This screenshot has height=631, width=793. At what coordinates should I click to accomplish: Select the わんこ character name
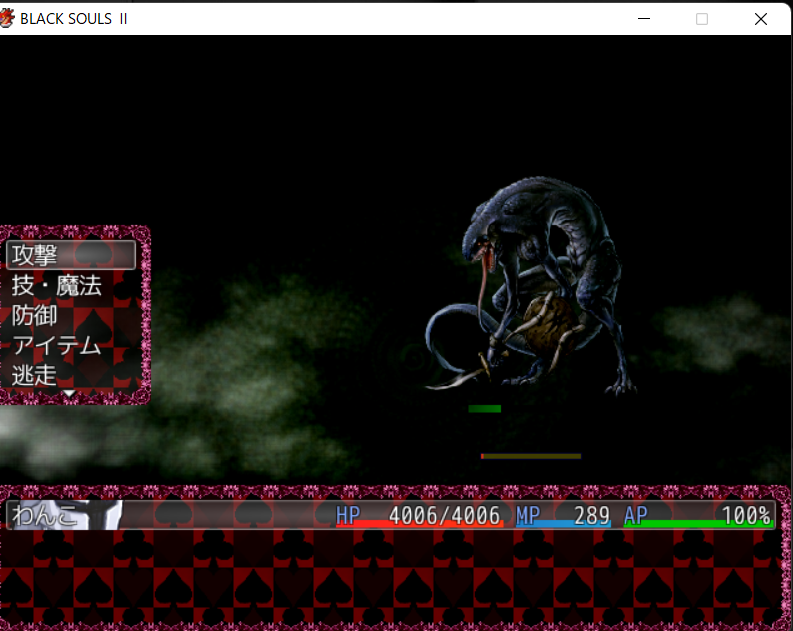(x=46, y=515)
